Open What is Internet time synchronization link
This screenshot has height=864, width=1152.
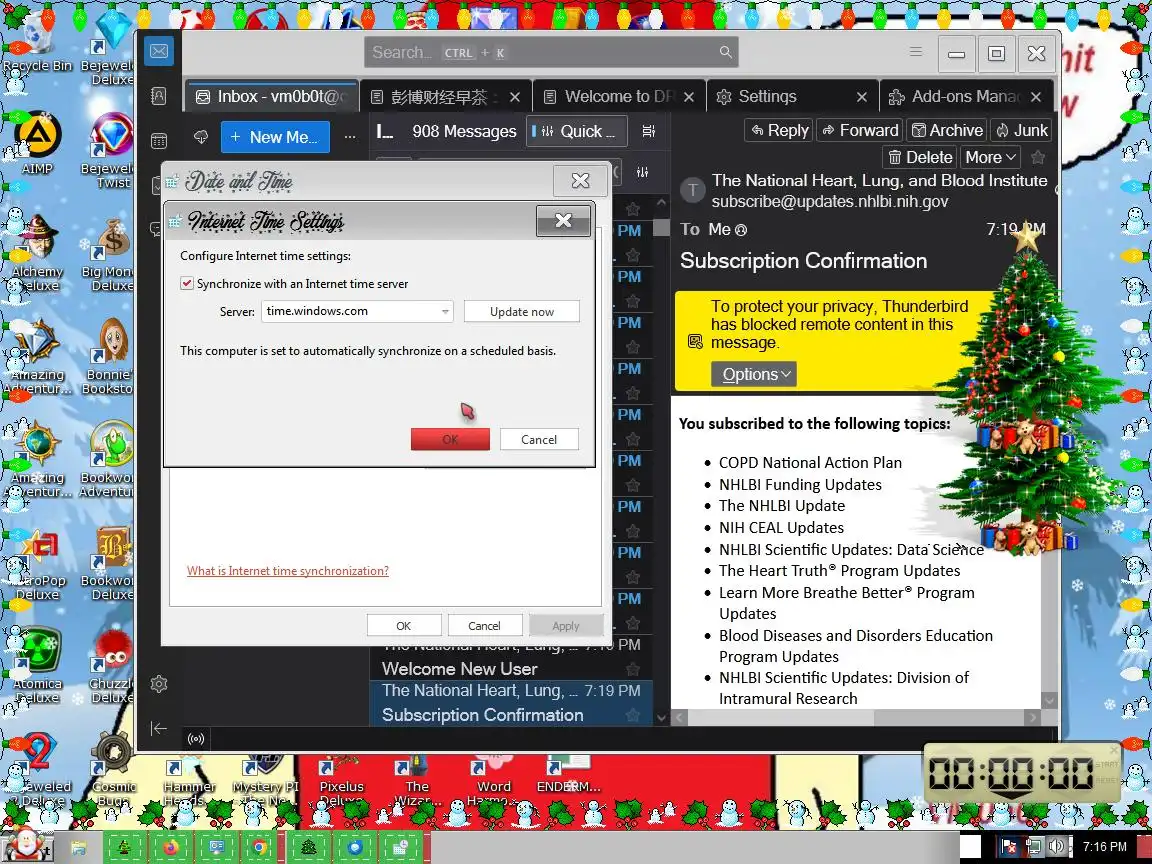(x=288, y=571)
